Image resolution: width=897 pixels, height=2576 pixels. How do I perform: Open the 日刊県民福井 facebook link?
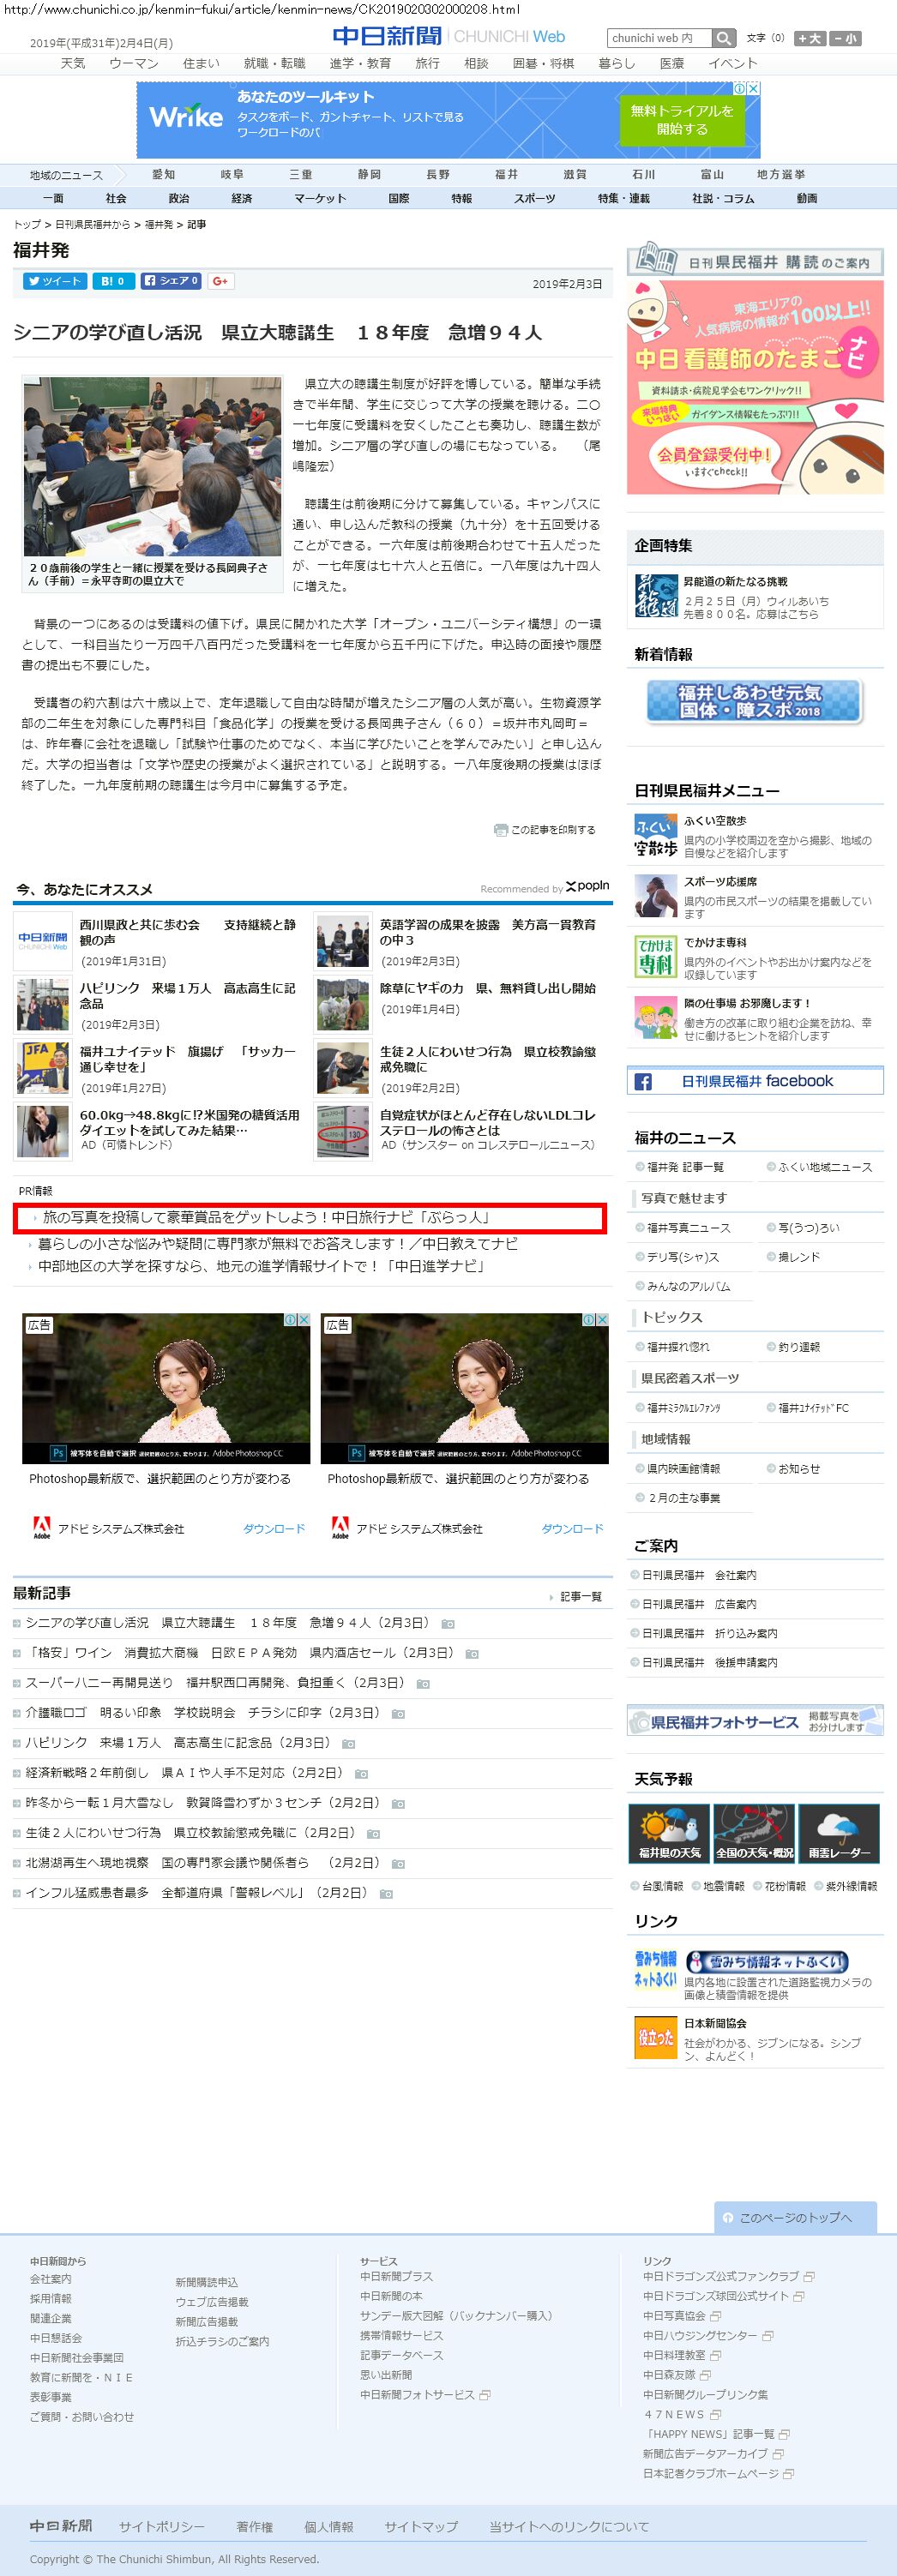coord(755,1081)
